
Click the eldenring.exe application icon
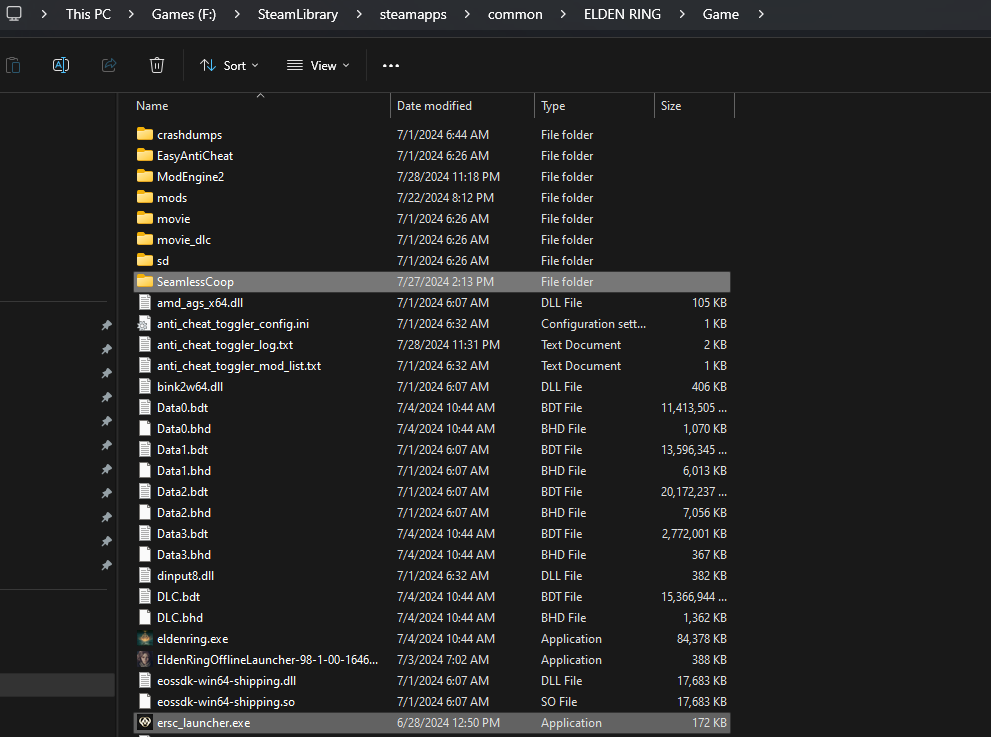click(145, 638)
